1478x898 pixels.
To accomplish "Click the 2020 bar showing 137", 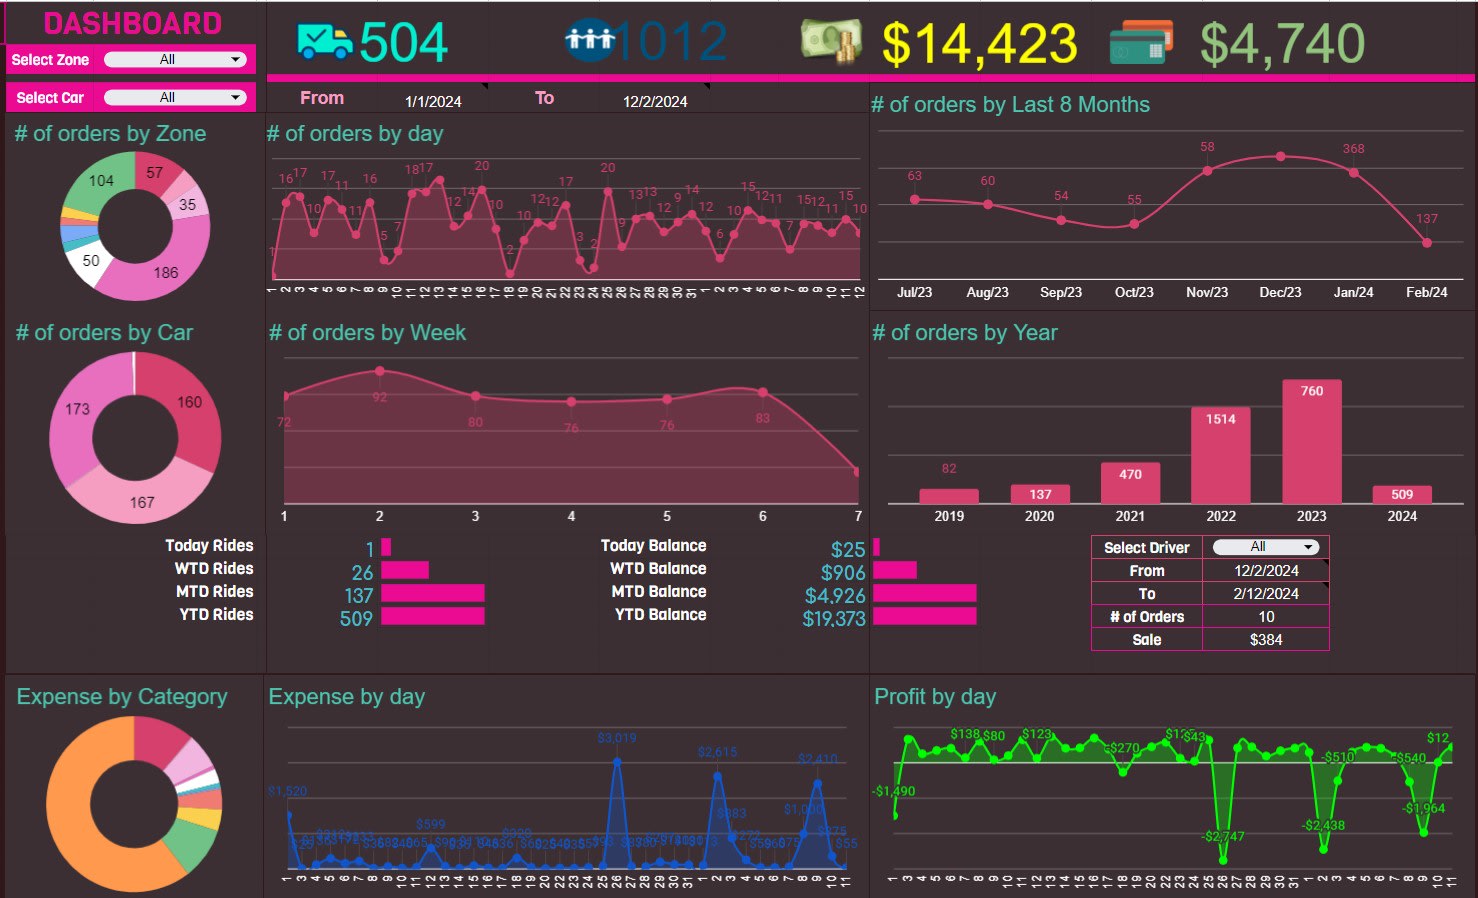I will click(1040, 494).
